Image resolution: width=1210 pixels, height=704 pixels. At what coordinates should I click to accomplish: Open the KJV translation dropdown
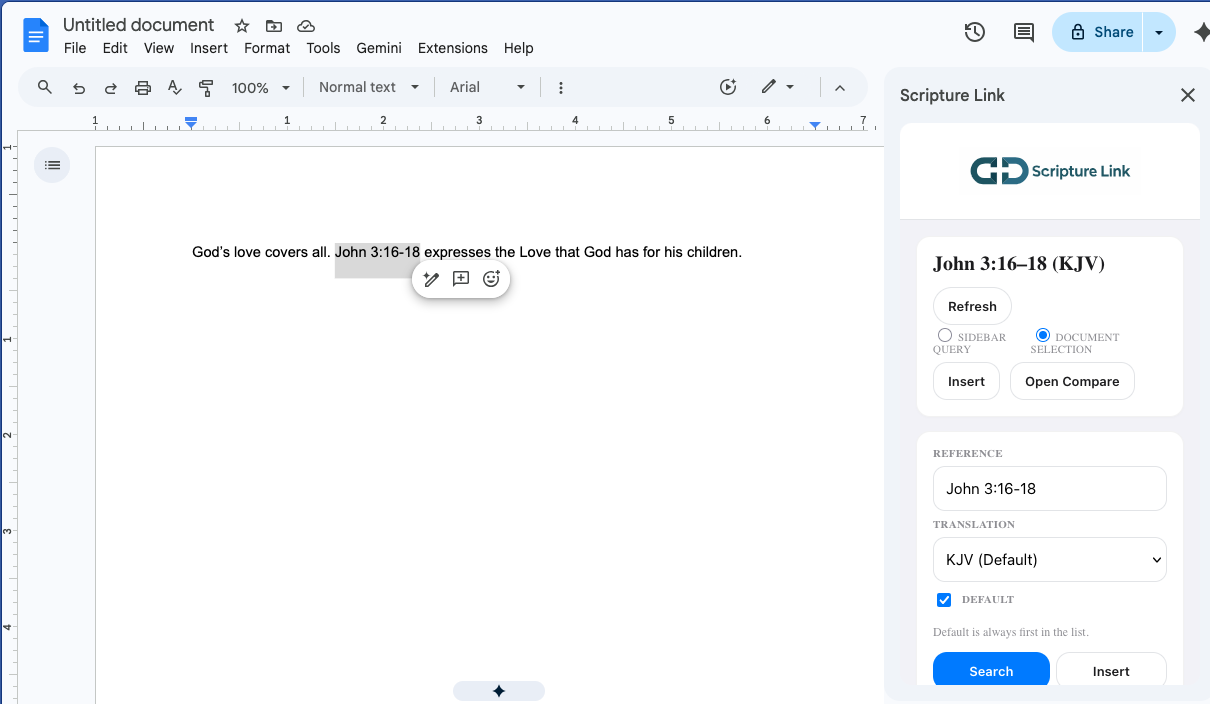(1050, 560)
